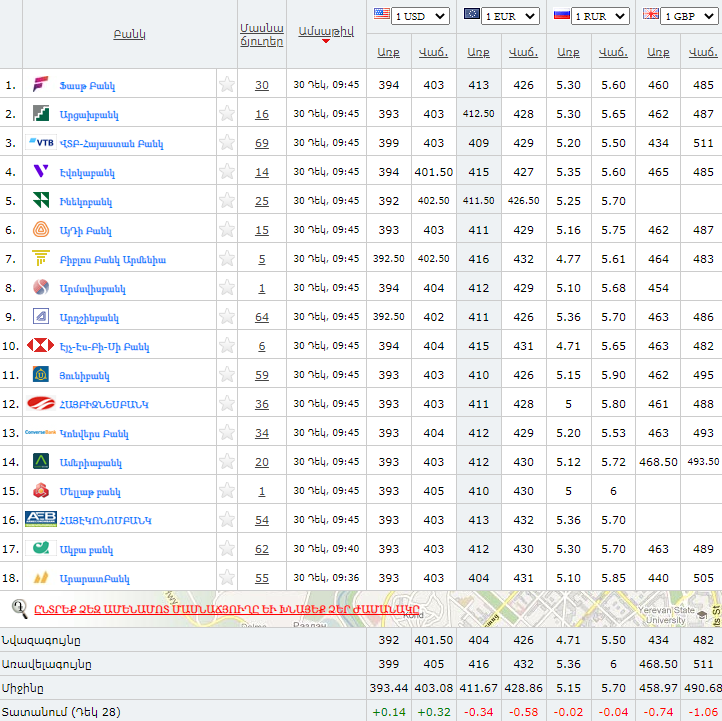Screen dimensions: 722x721
Task: Open the row 13 Converse bank name link
Action: [x=94, y=433]
